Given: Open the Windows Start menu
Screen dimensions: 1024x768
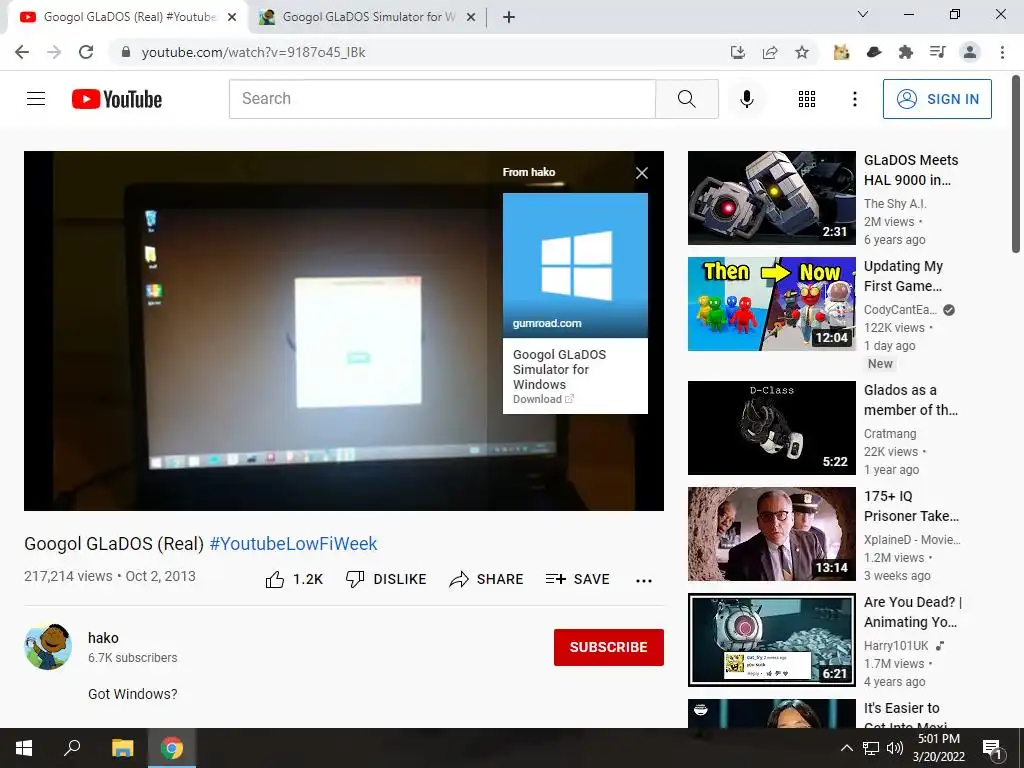Looking at the screenshot, I should tap(24, 748).
